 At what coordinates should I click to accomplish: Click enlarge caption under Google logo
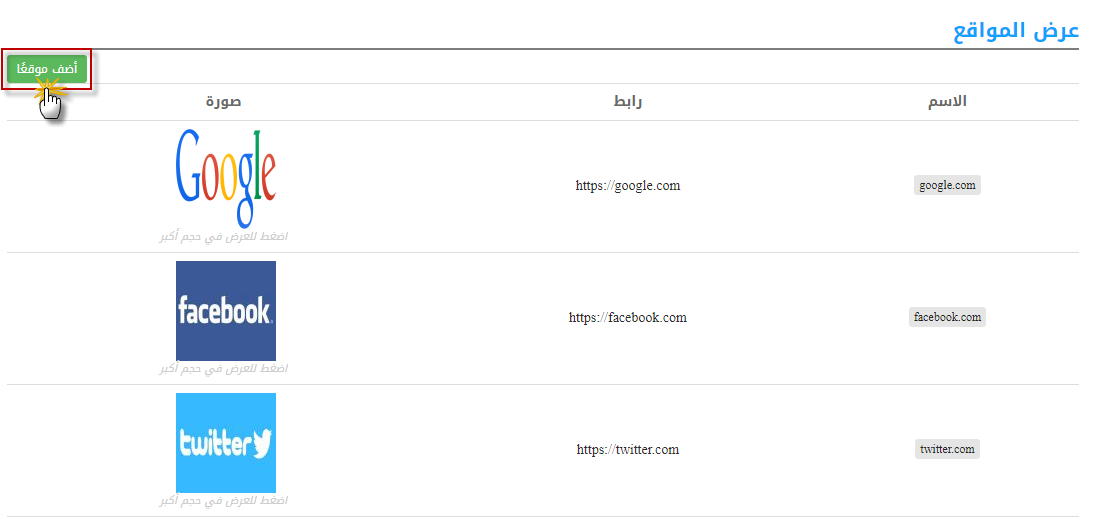pos(223,237)
